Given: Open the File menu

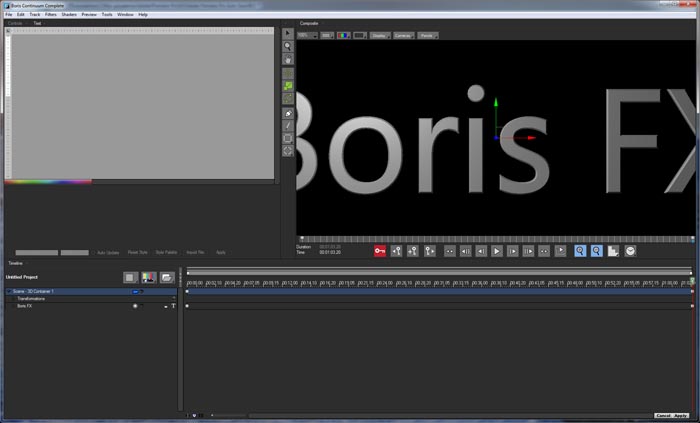Looking at the screenshot, I should point(8,15).
